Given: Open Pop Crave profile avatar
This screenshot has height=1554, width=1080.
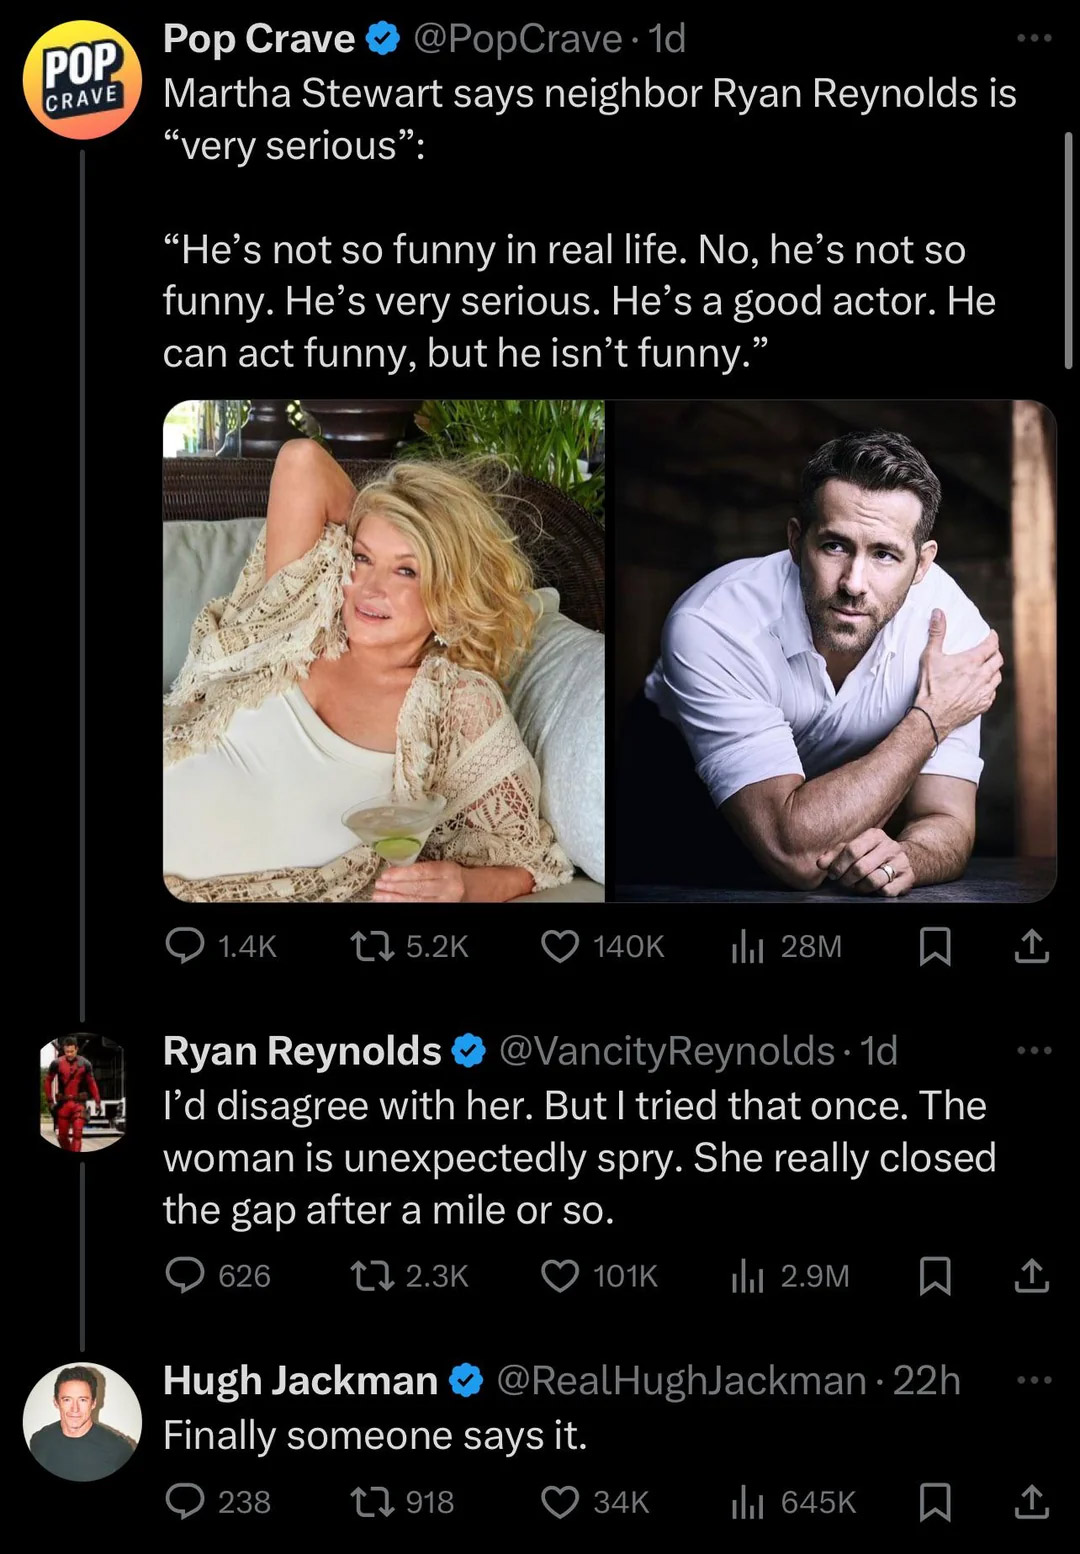Looking at the screenshot, I should pos(82,80).
